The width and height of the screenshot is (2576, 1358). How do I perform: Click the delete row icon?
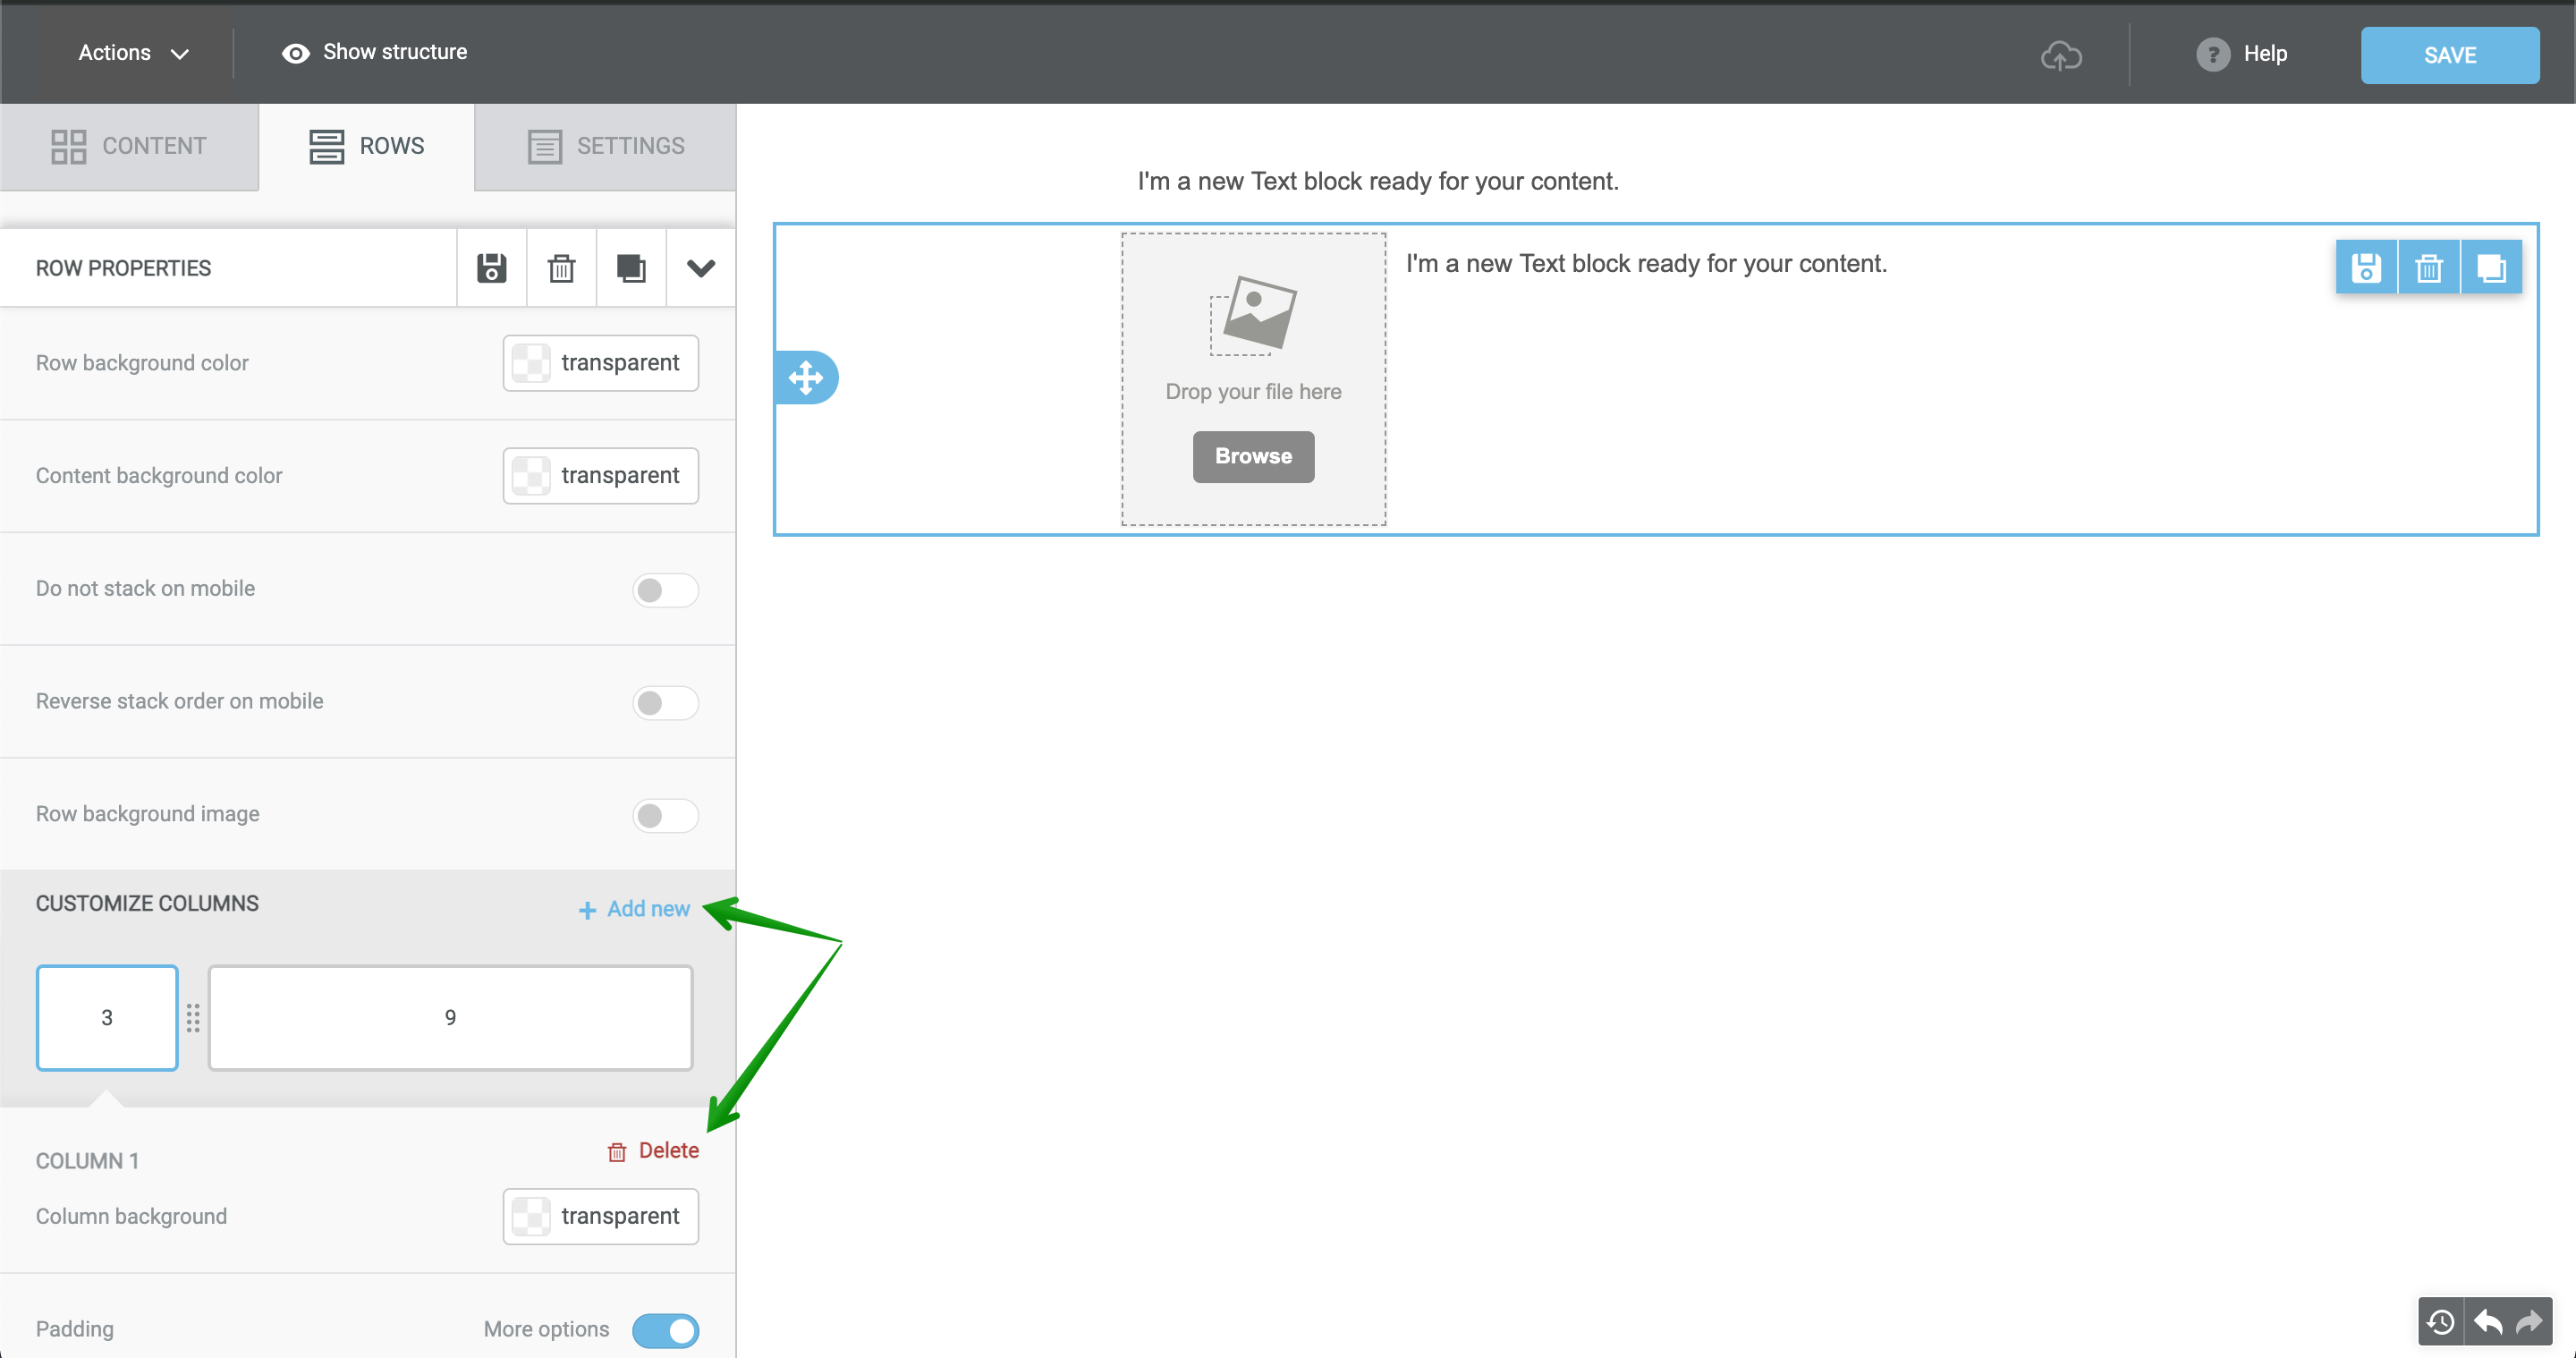tap(561, 267)
